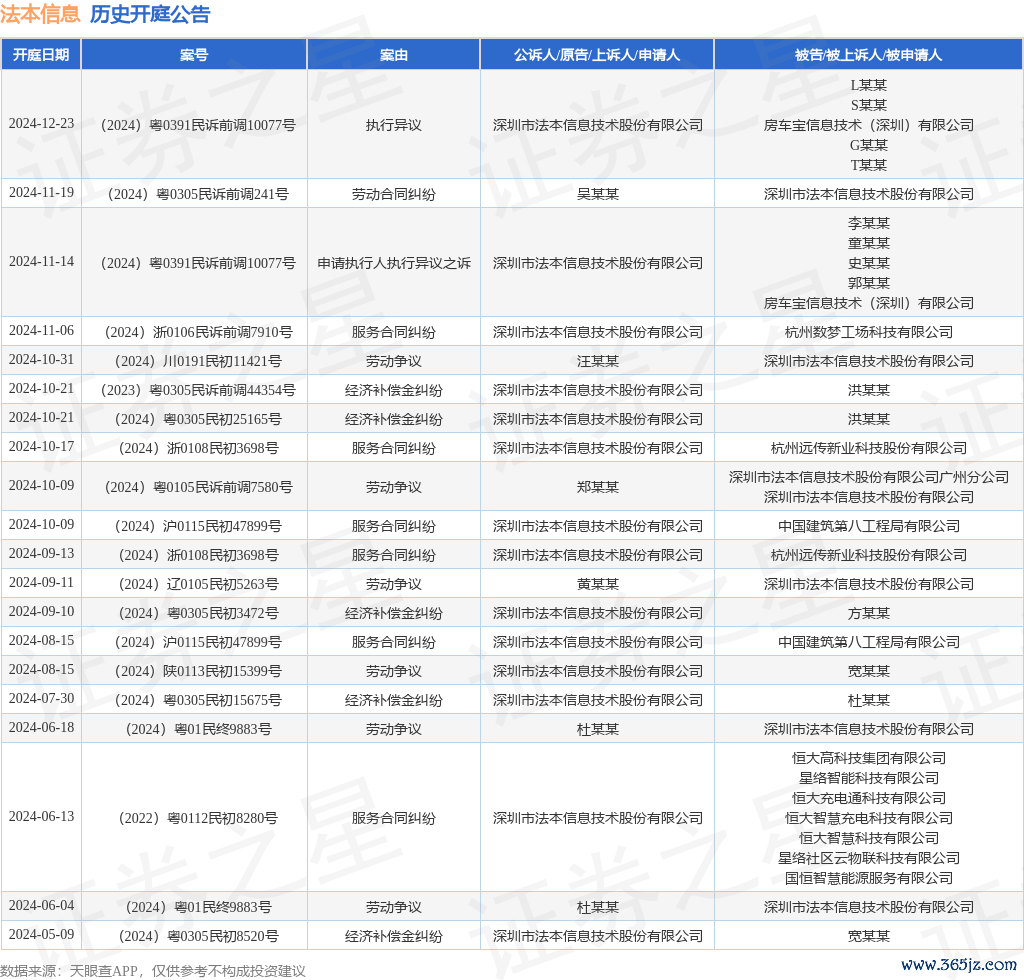This screenshot has height=980, width=1024.
Task: Click the date 2024-07-30
Action: 41,699
